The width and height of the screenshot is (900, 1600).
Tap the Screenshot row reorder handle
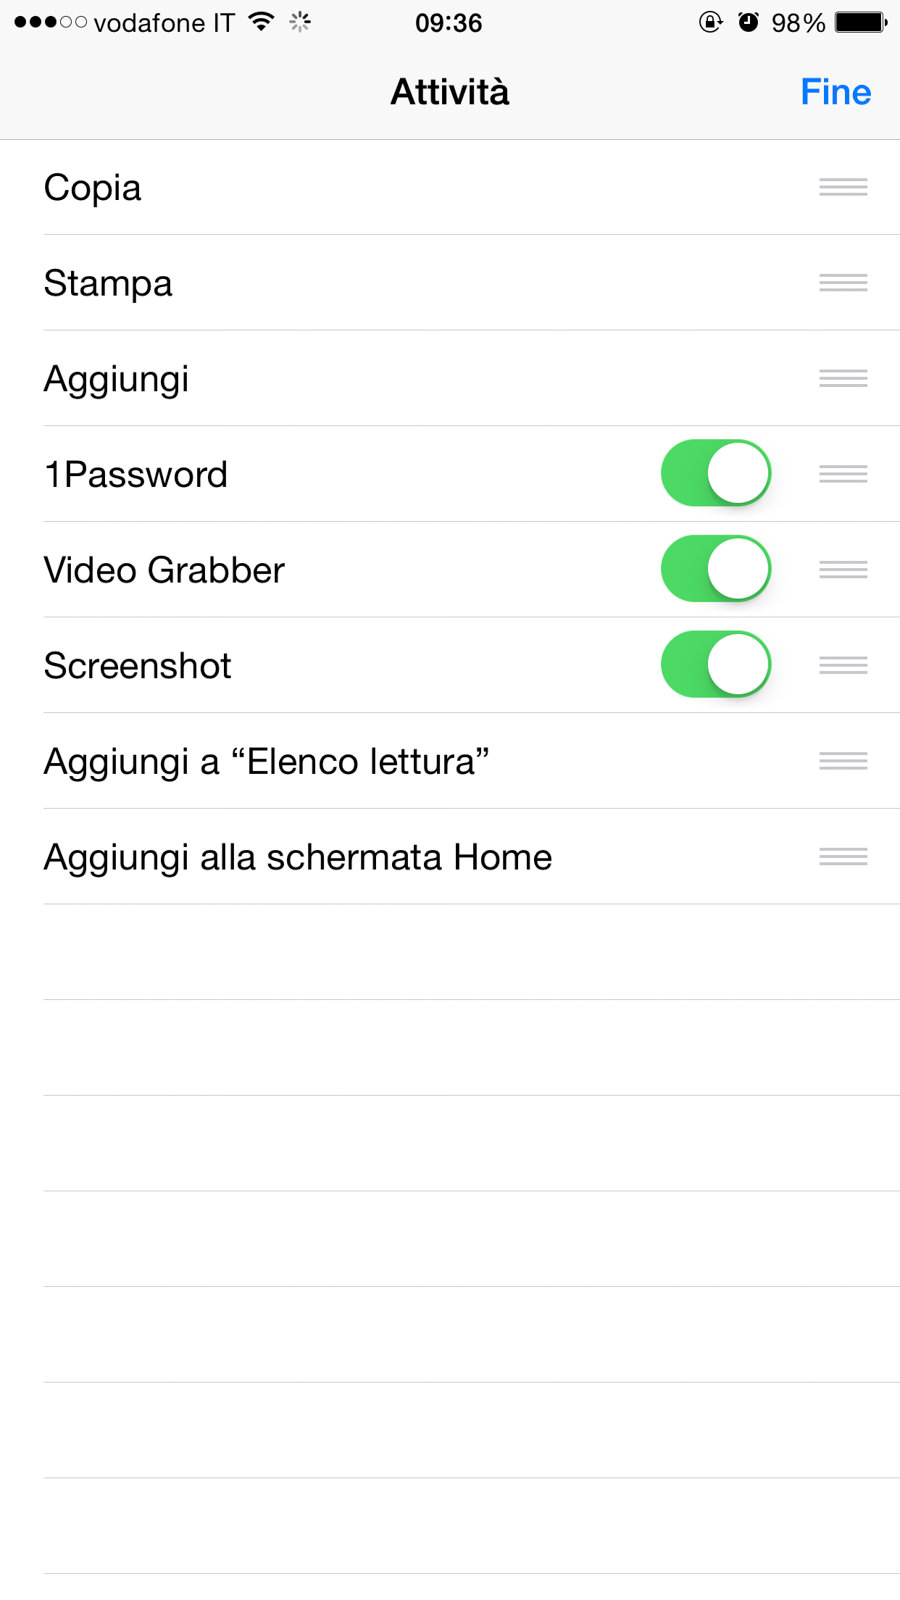pos(843,665)
